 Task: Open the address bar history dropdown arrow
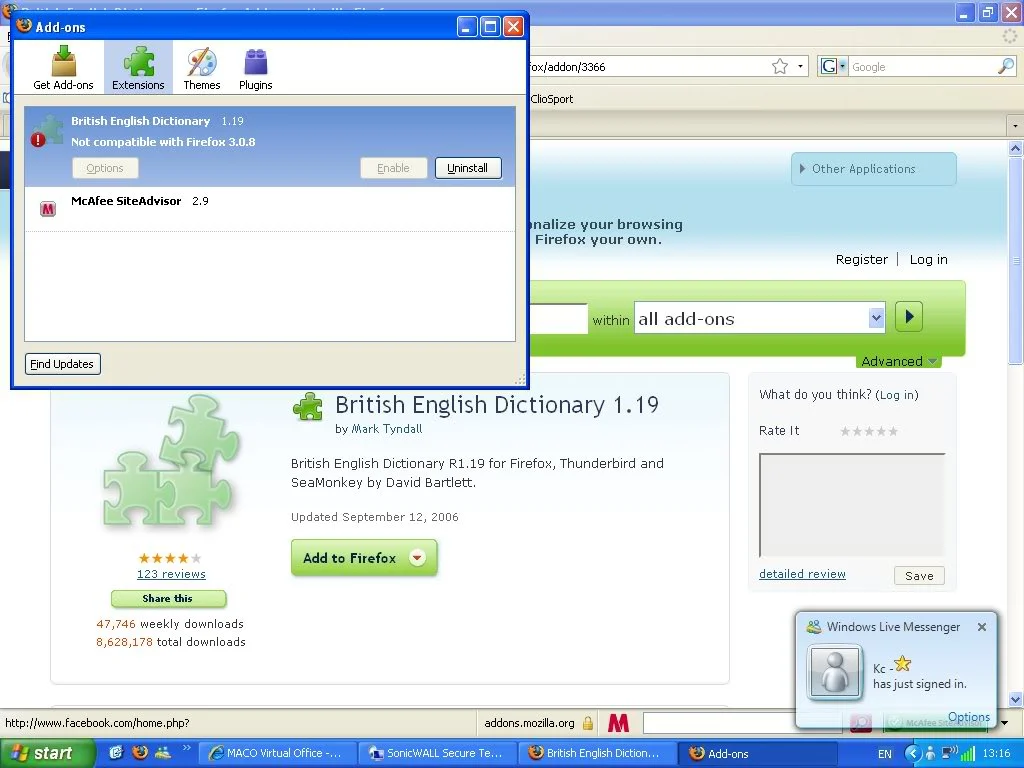(800, 66)
